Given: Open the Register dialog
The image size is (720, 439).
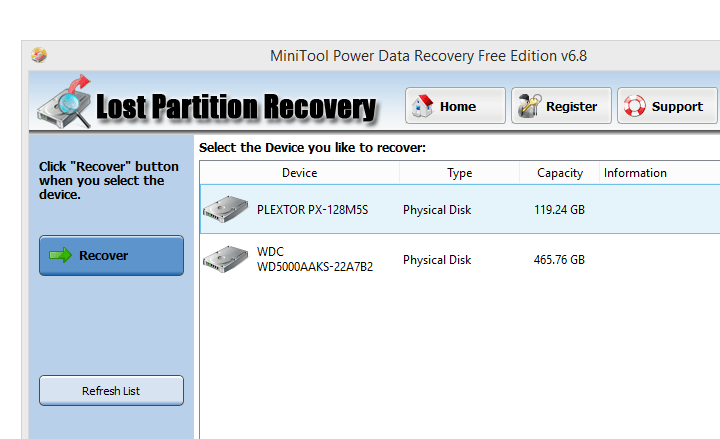Looking at the screenshot, I should pyautogui.click(x=560, y=106).
